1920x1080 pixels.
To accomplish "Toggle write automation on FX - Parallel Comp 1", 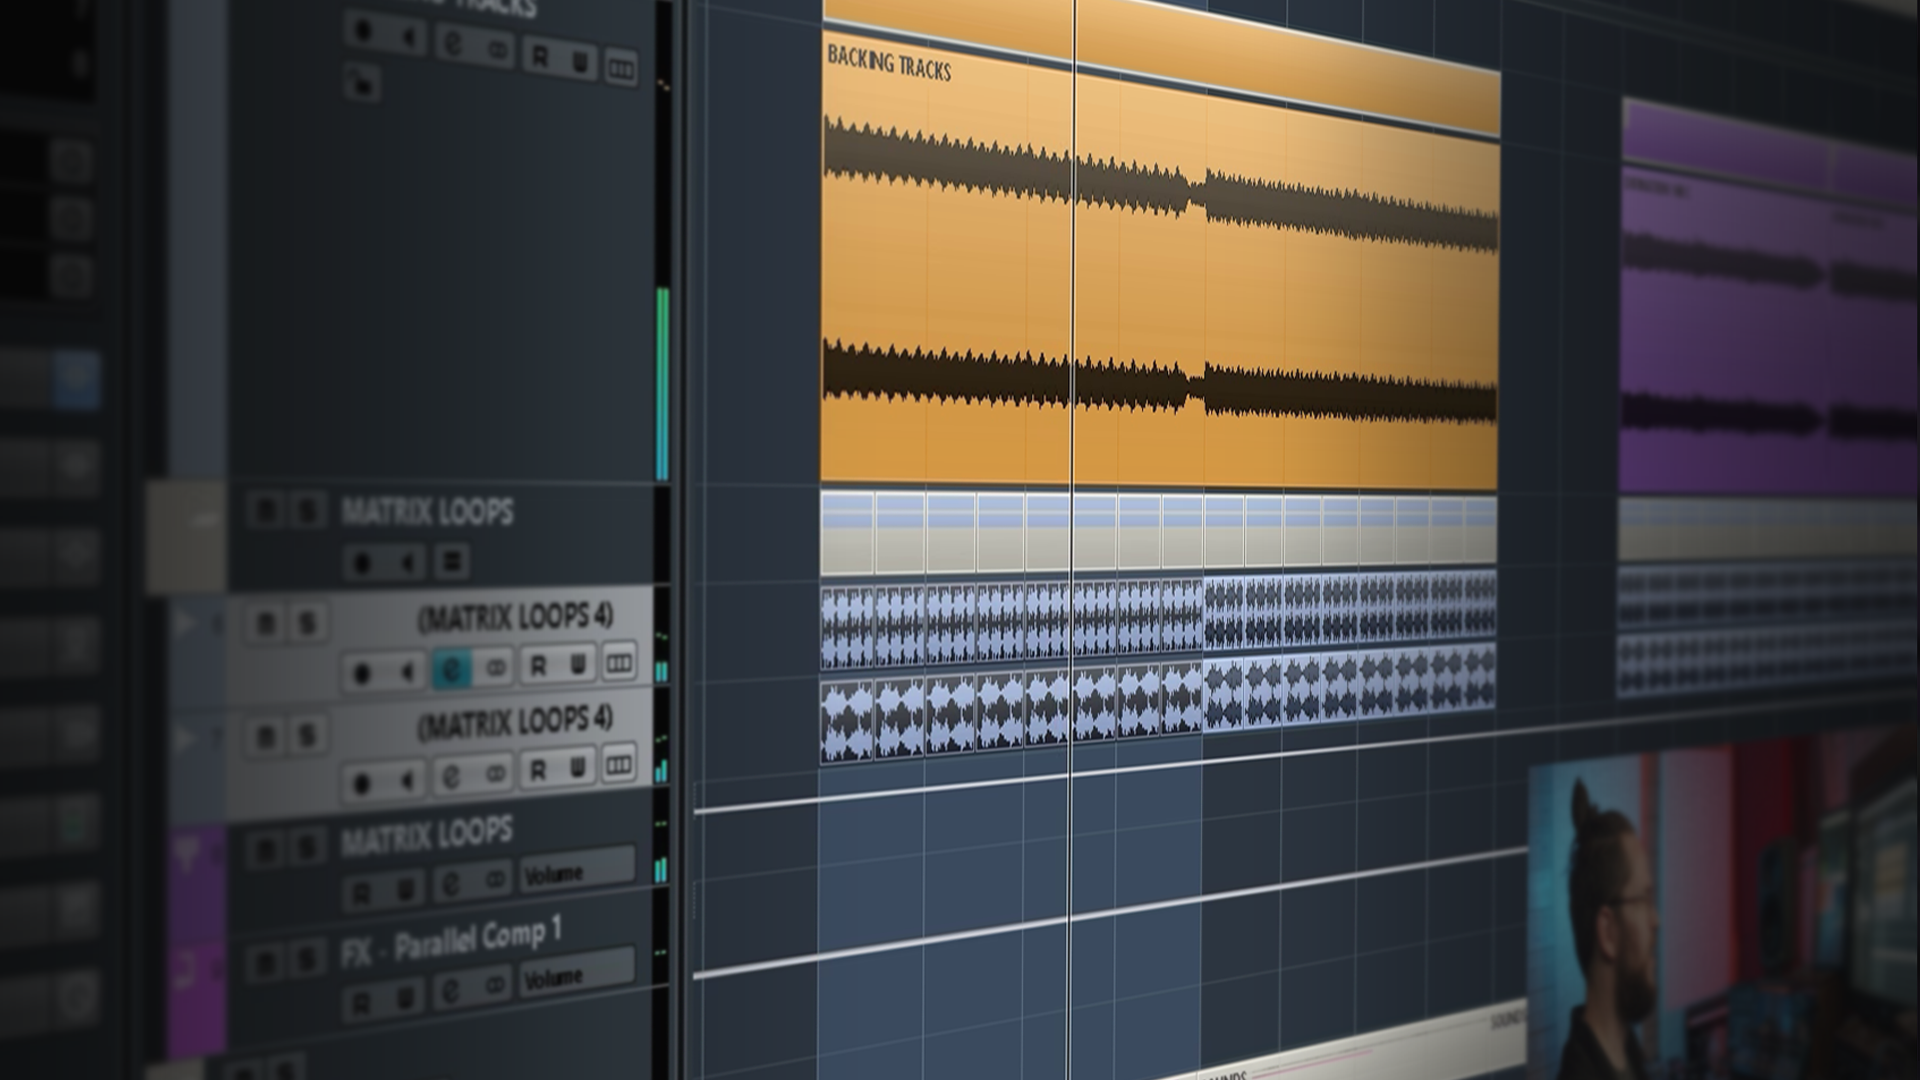I will tap(406, 997).
